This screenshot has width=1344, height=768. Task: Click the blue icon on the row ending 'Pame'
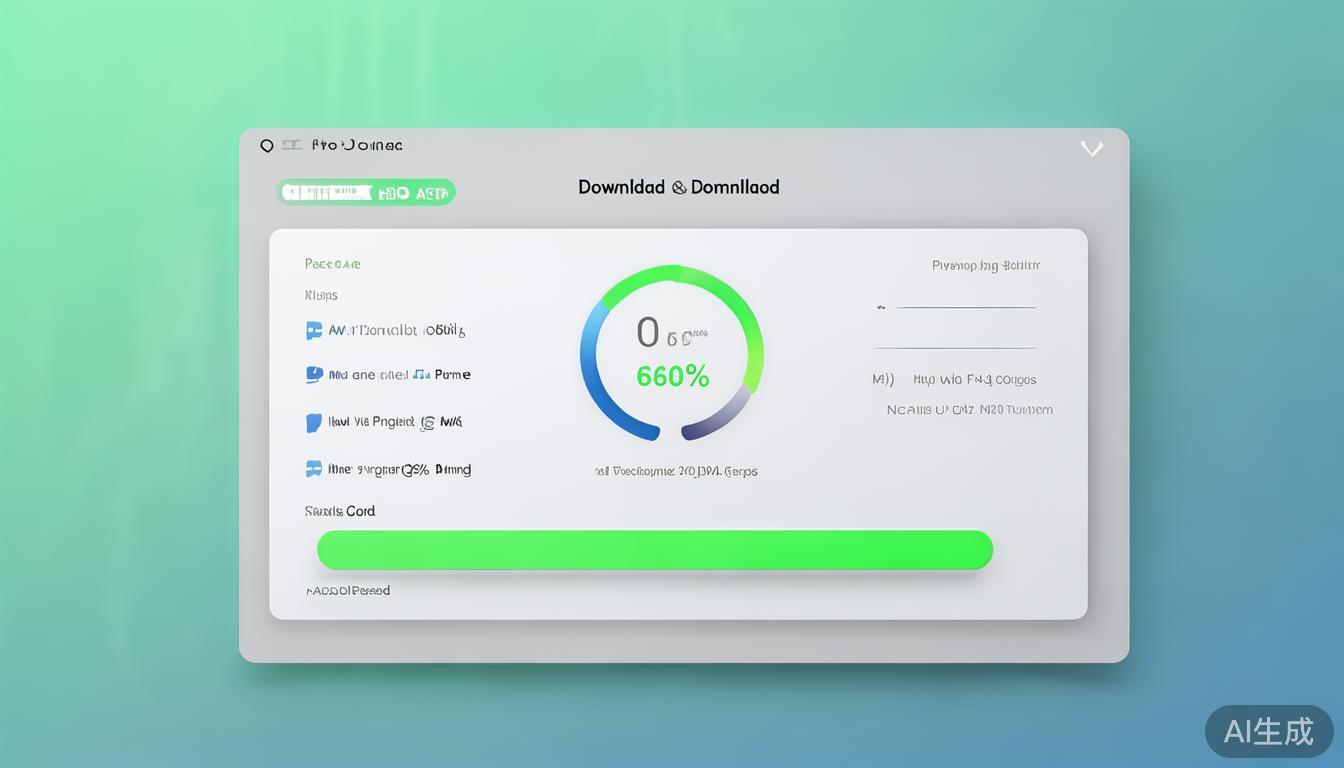point(314,375)
